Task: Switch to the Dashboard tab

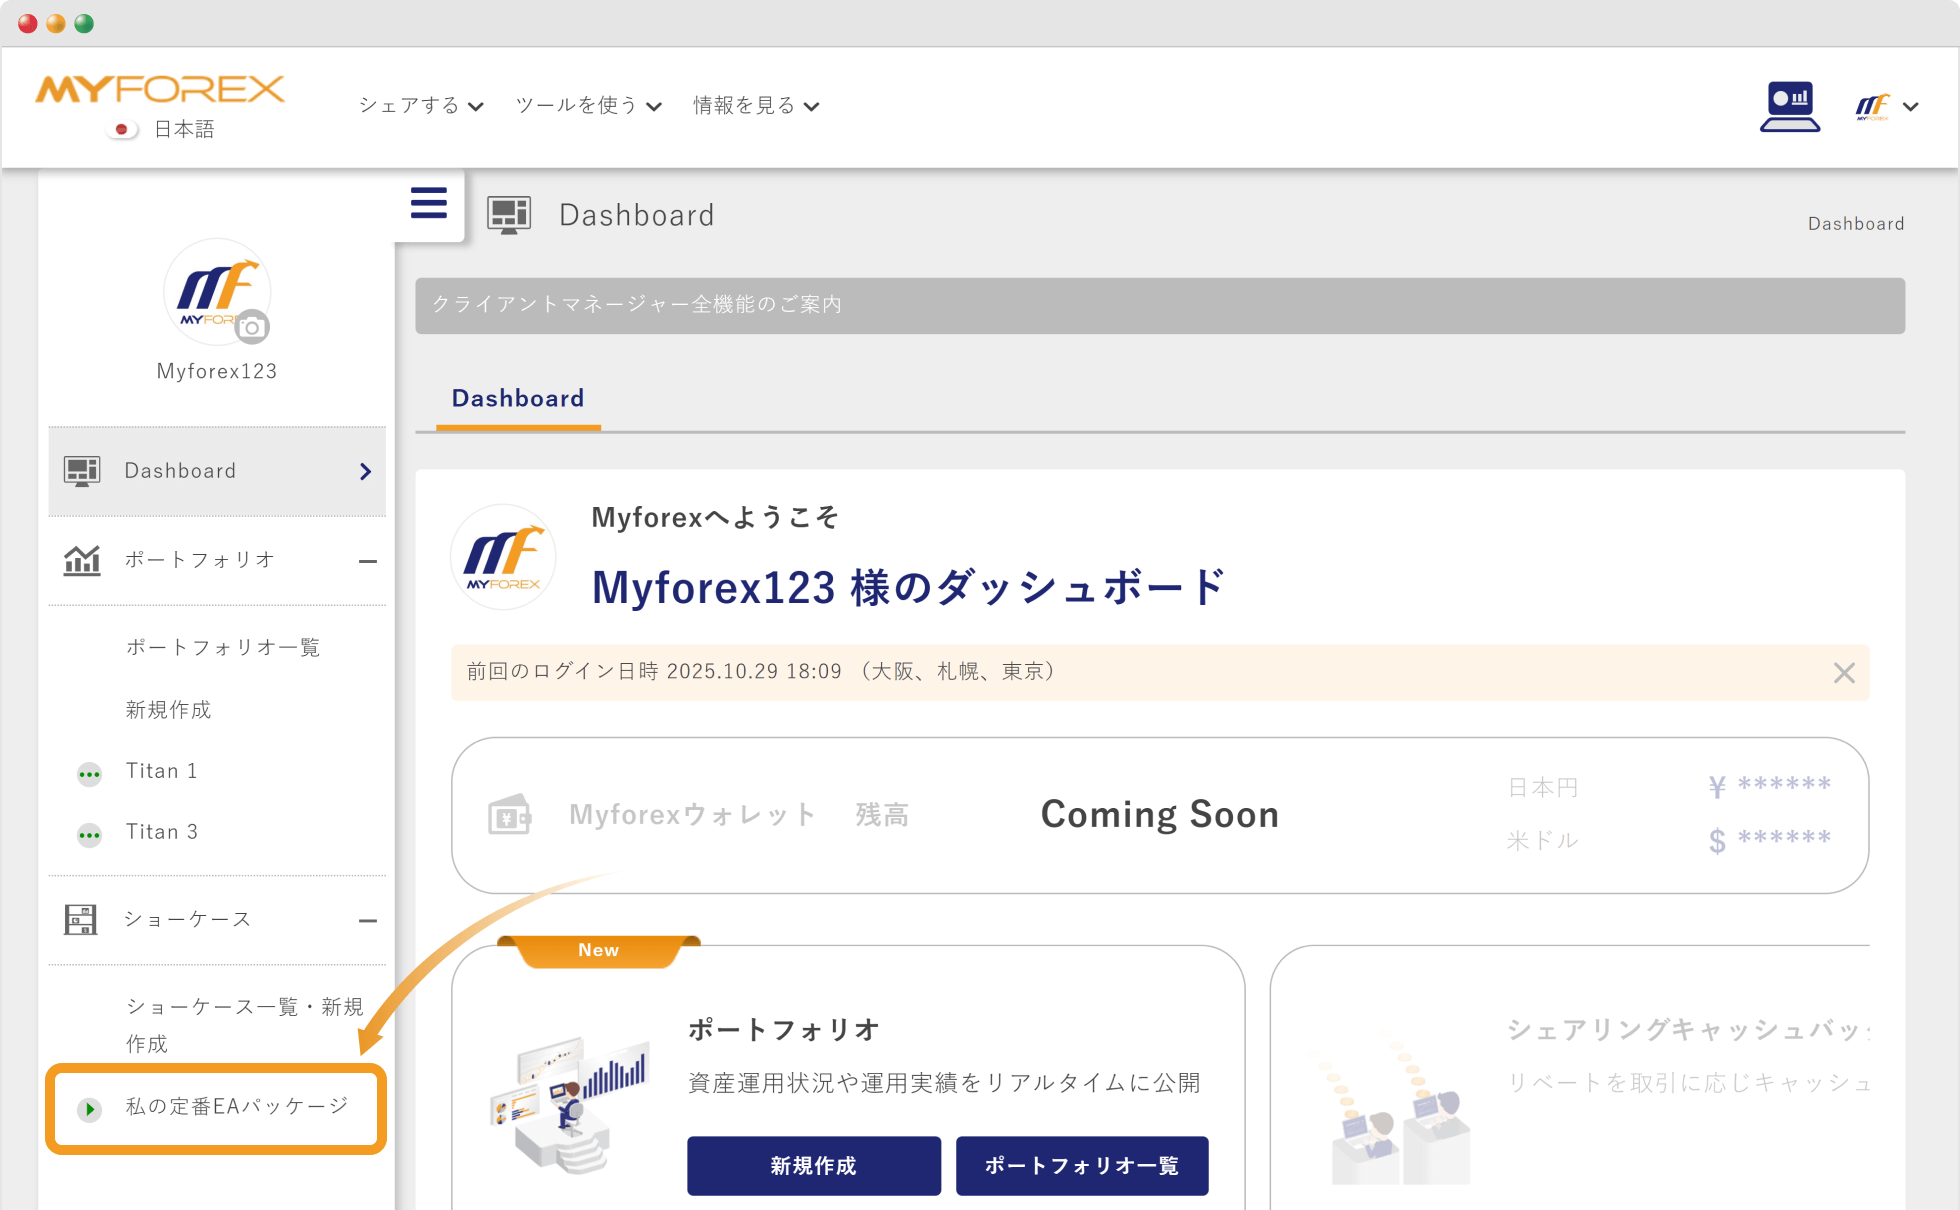Action: [518, 398]
